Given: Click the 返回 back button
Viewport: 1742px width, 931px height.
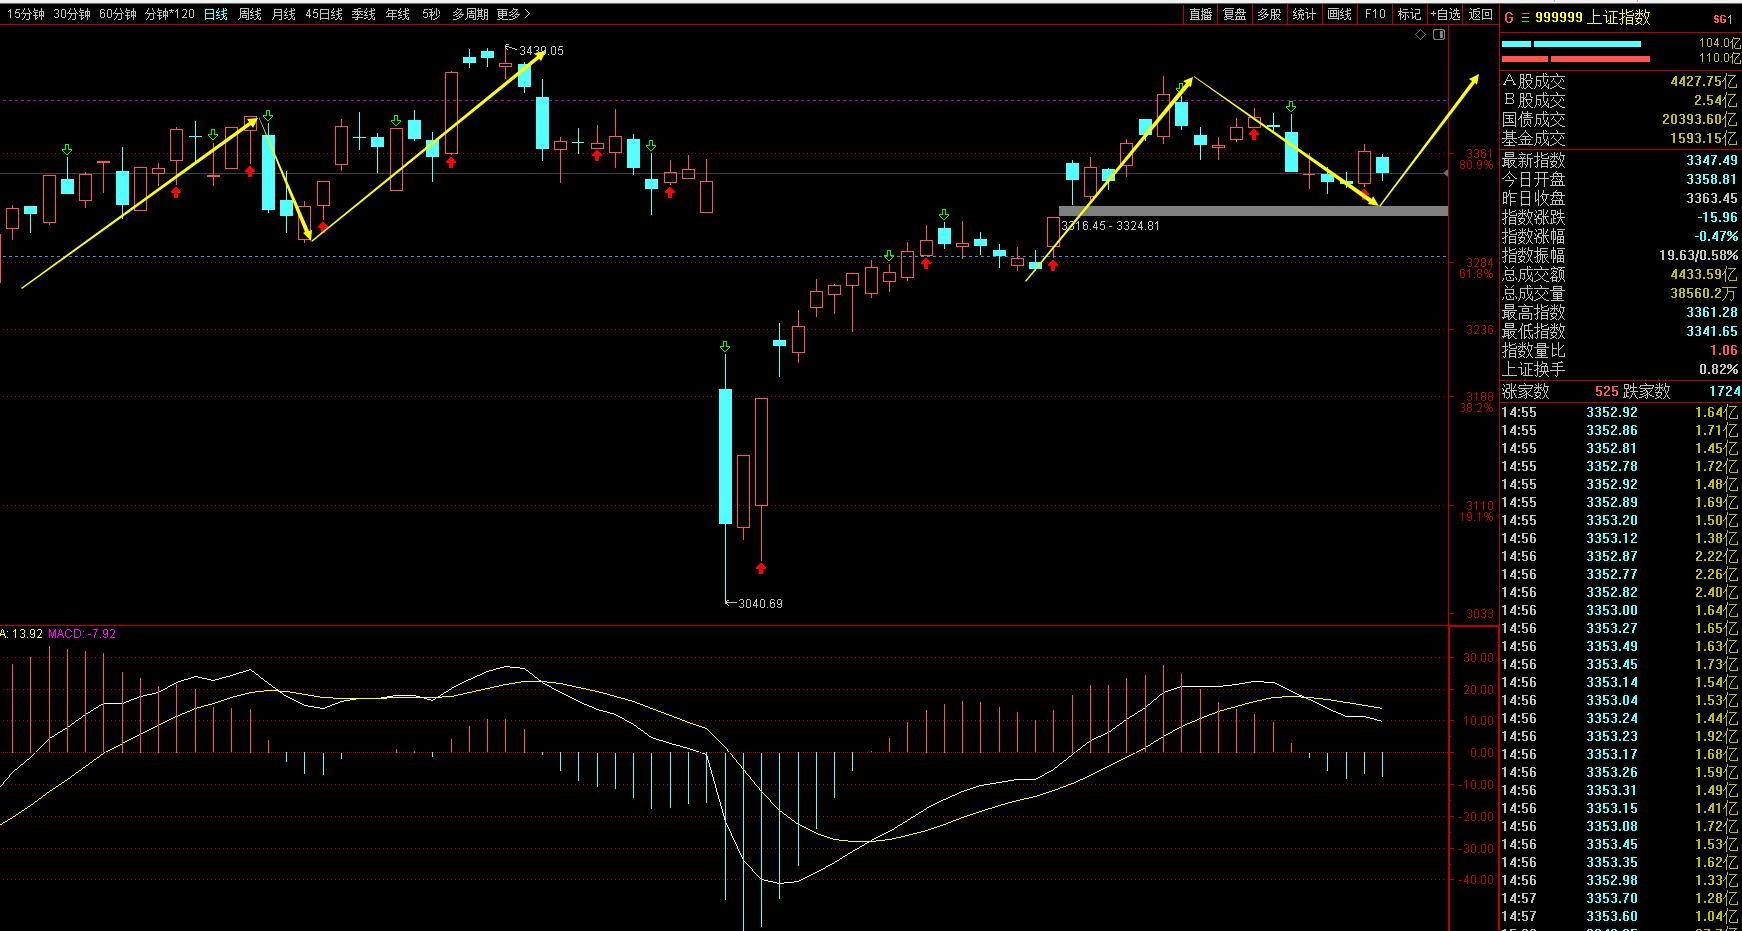Looking at the screenshot, I should 1481,14.
